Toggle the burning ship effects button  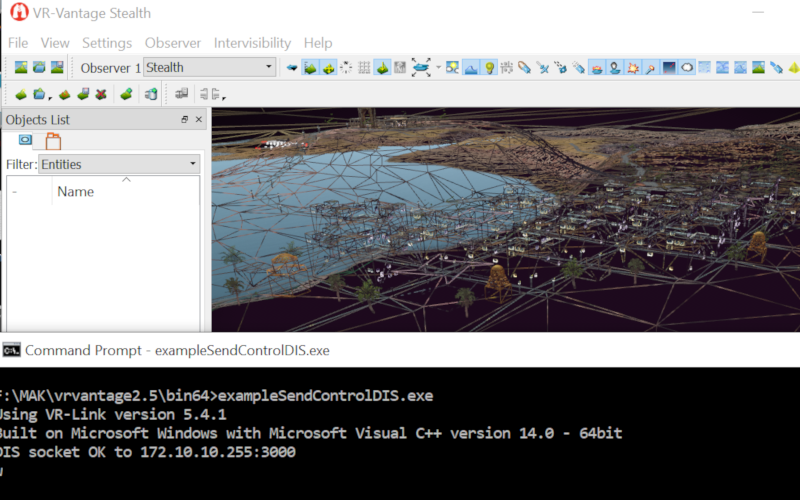(596, 67)
